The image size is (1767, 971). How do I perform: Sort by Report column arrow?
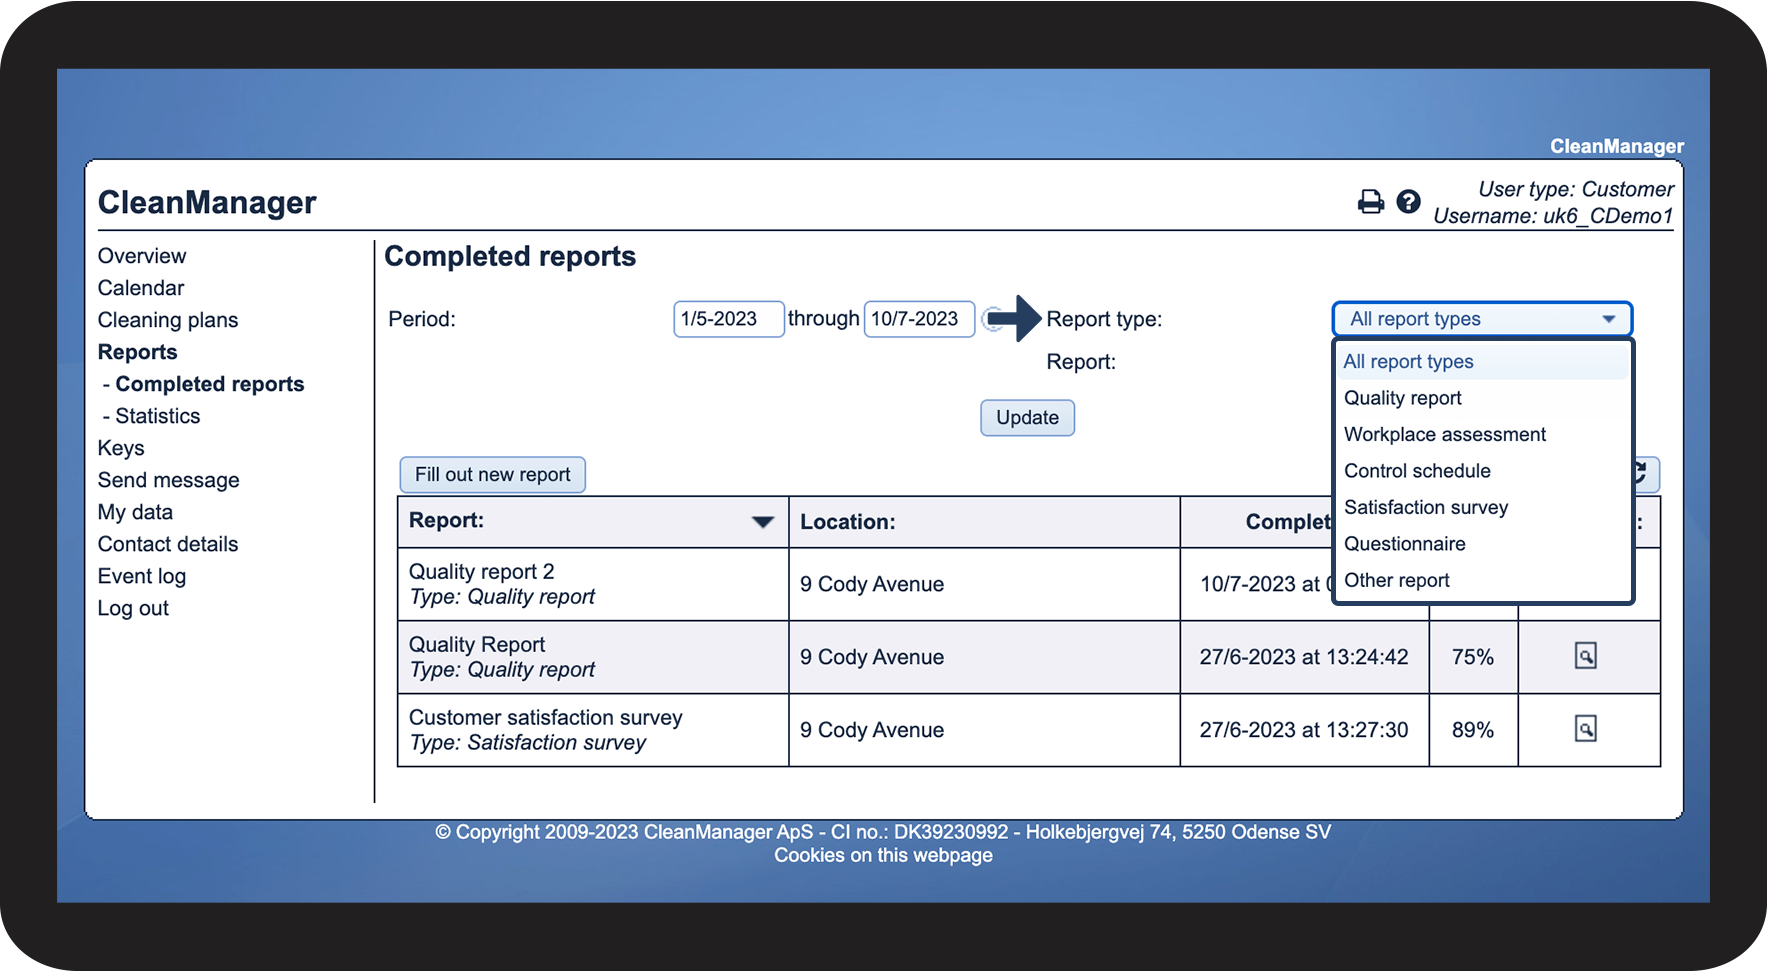[762, 522]
